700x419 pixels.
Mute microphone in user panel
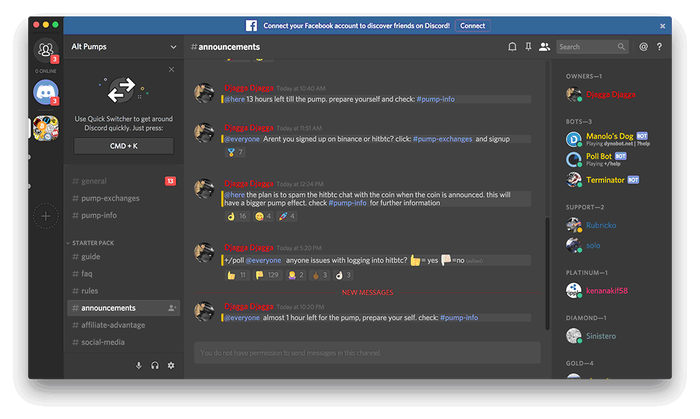click(139, 365)
